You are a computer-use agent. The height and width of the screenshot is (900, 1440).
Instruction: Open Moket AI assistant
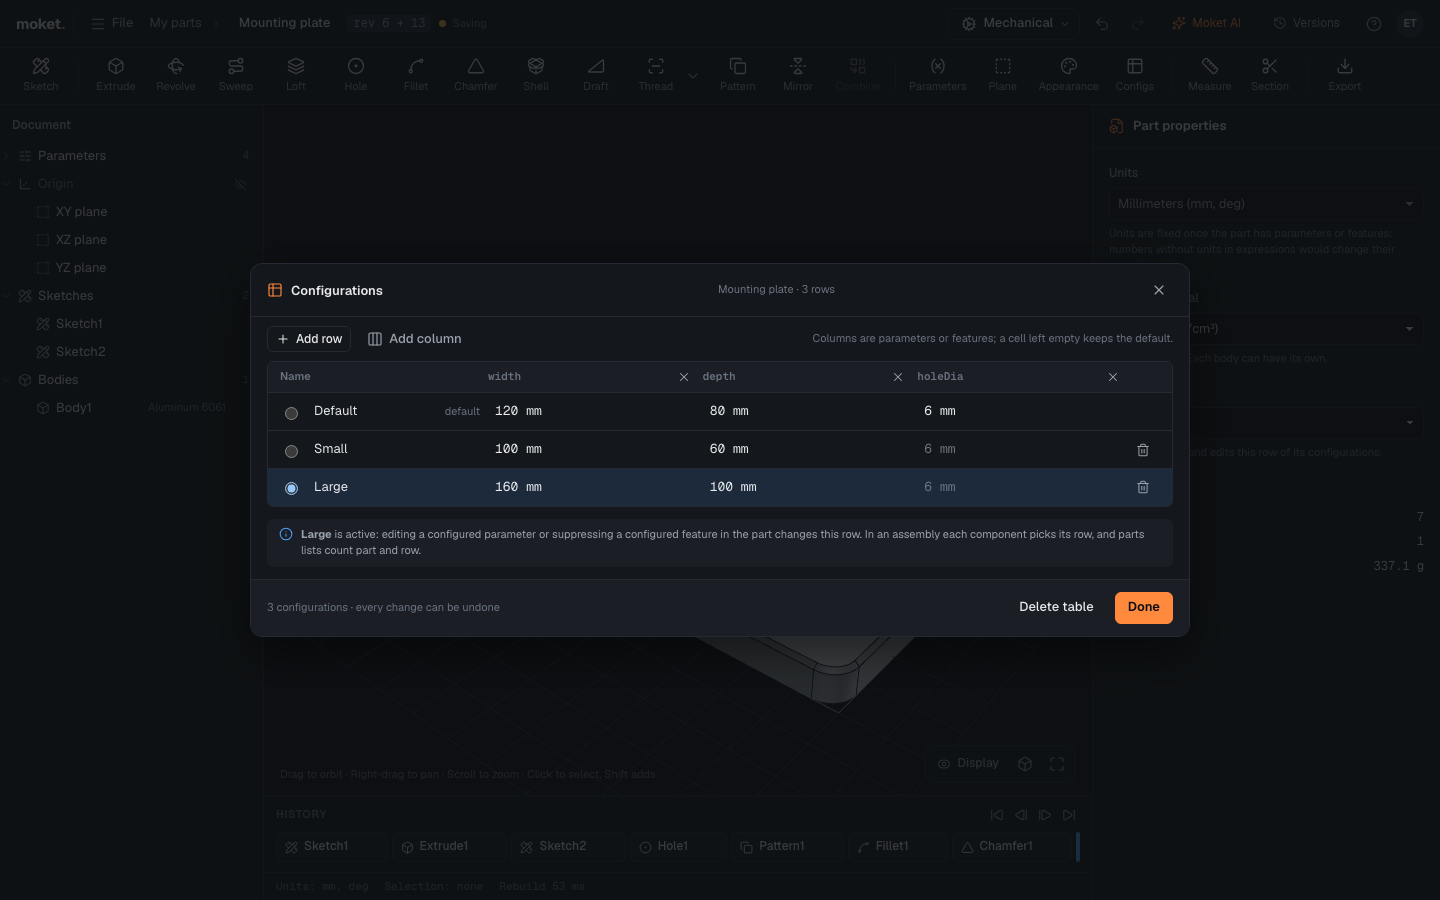point(1206,23)
